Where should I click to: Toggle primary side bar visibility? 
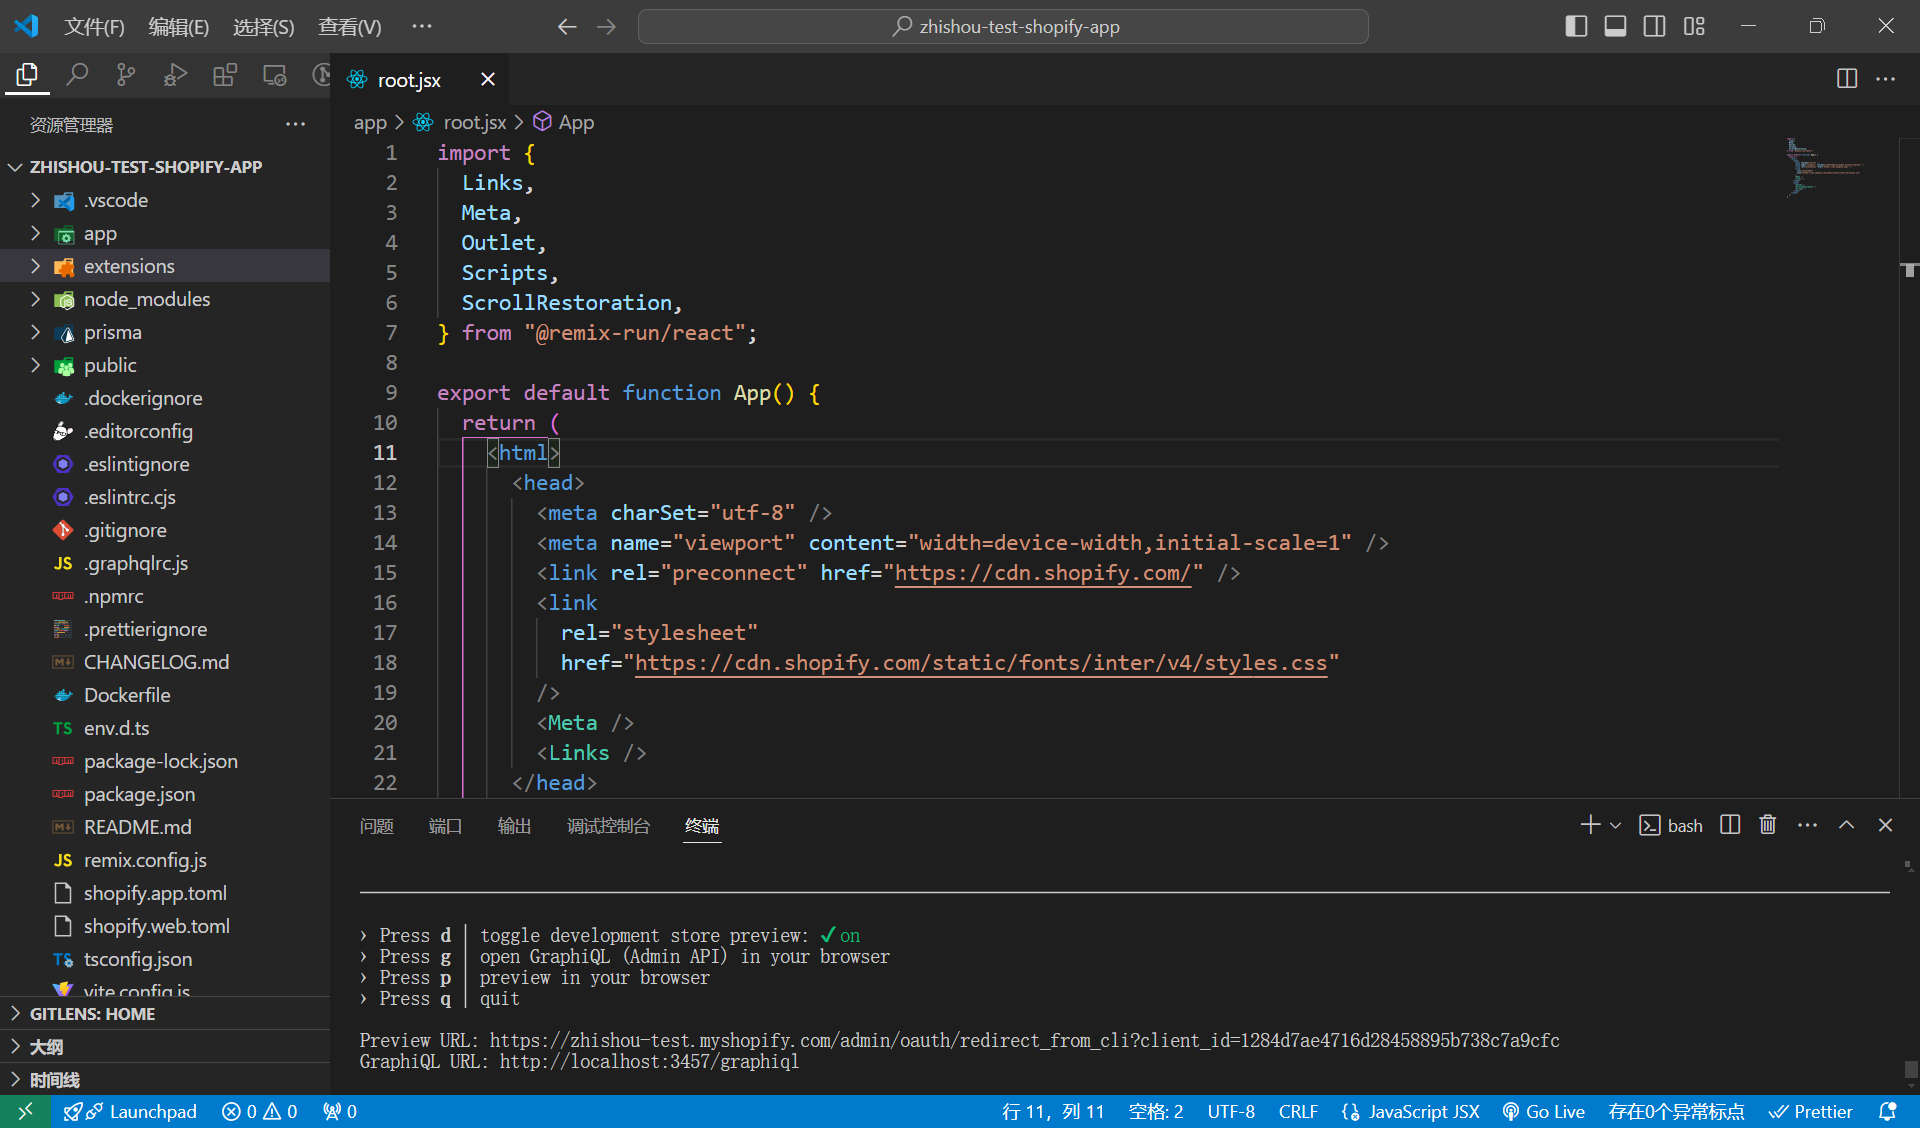point(1576,27)
